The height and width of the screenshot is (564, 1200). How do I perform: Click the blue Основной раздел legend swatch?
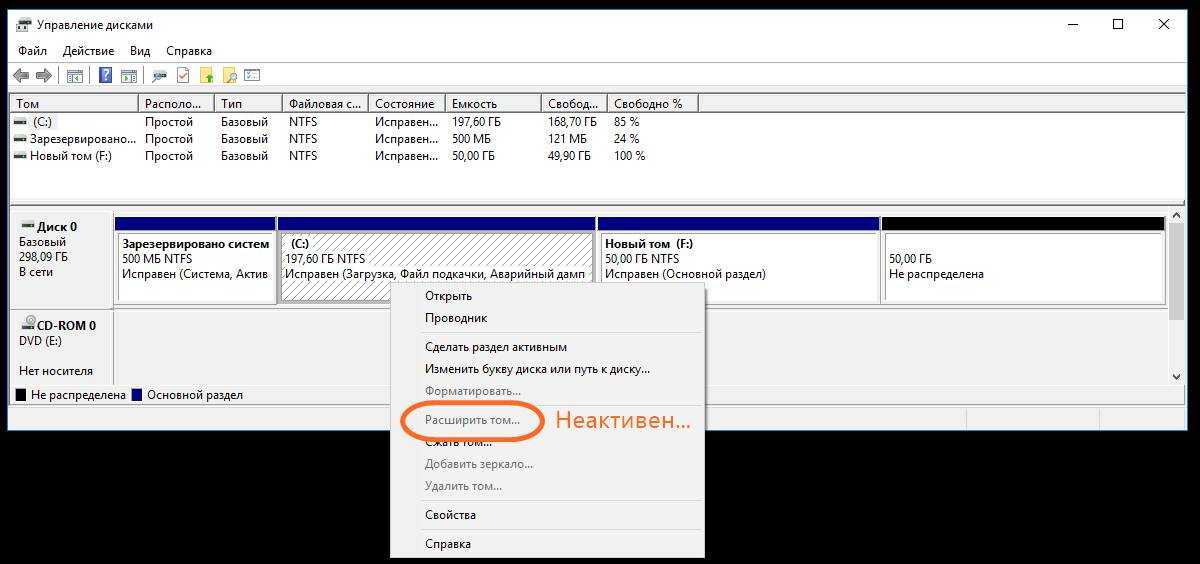tap(137, 395)
